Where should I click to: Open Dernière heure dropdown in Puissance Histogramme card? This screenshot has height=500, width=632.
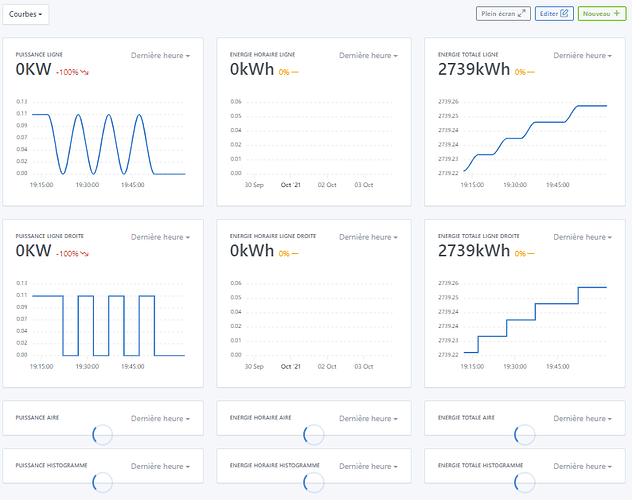[160, 466]
